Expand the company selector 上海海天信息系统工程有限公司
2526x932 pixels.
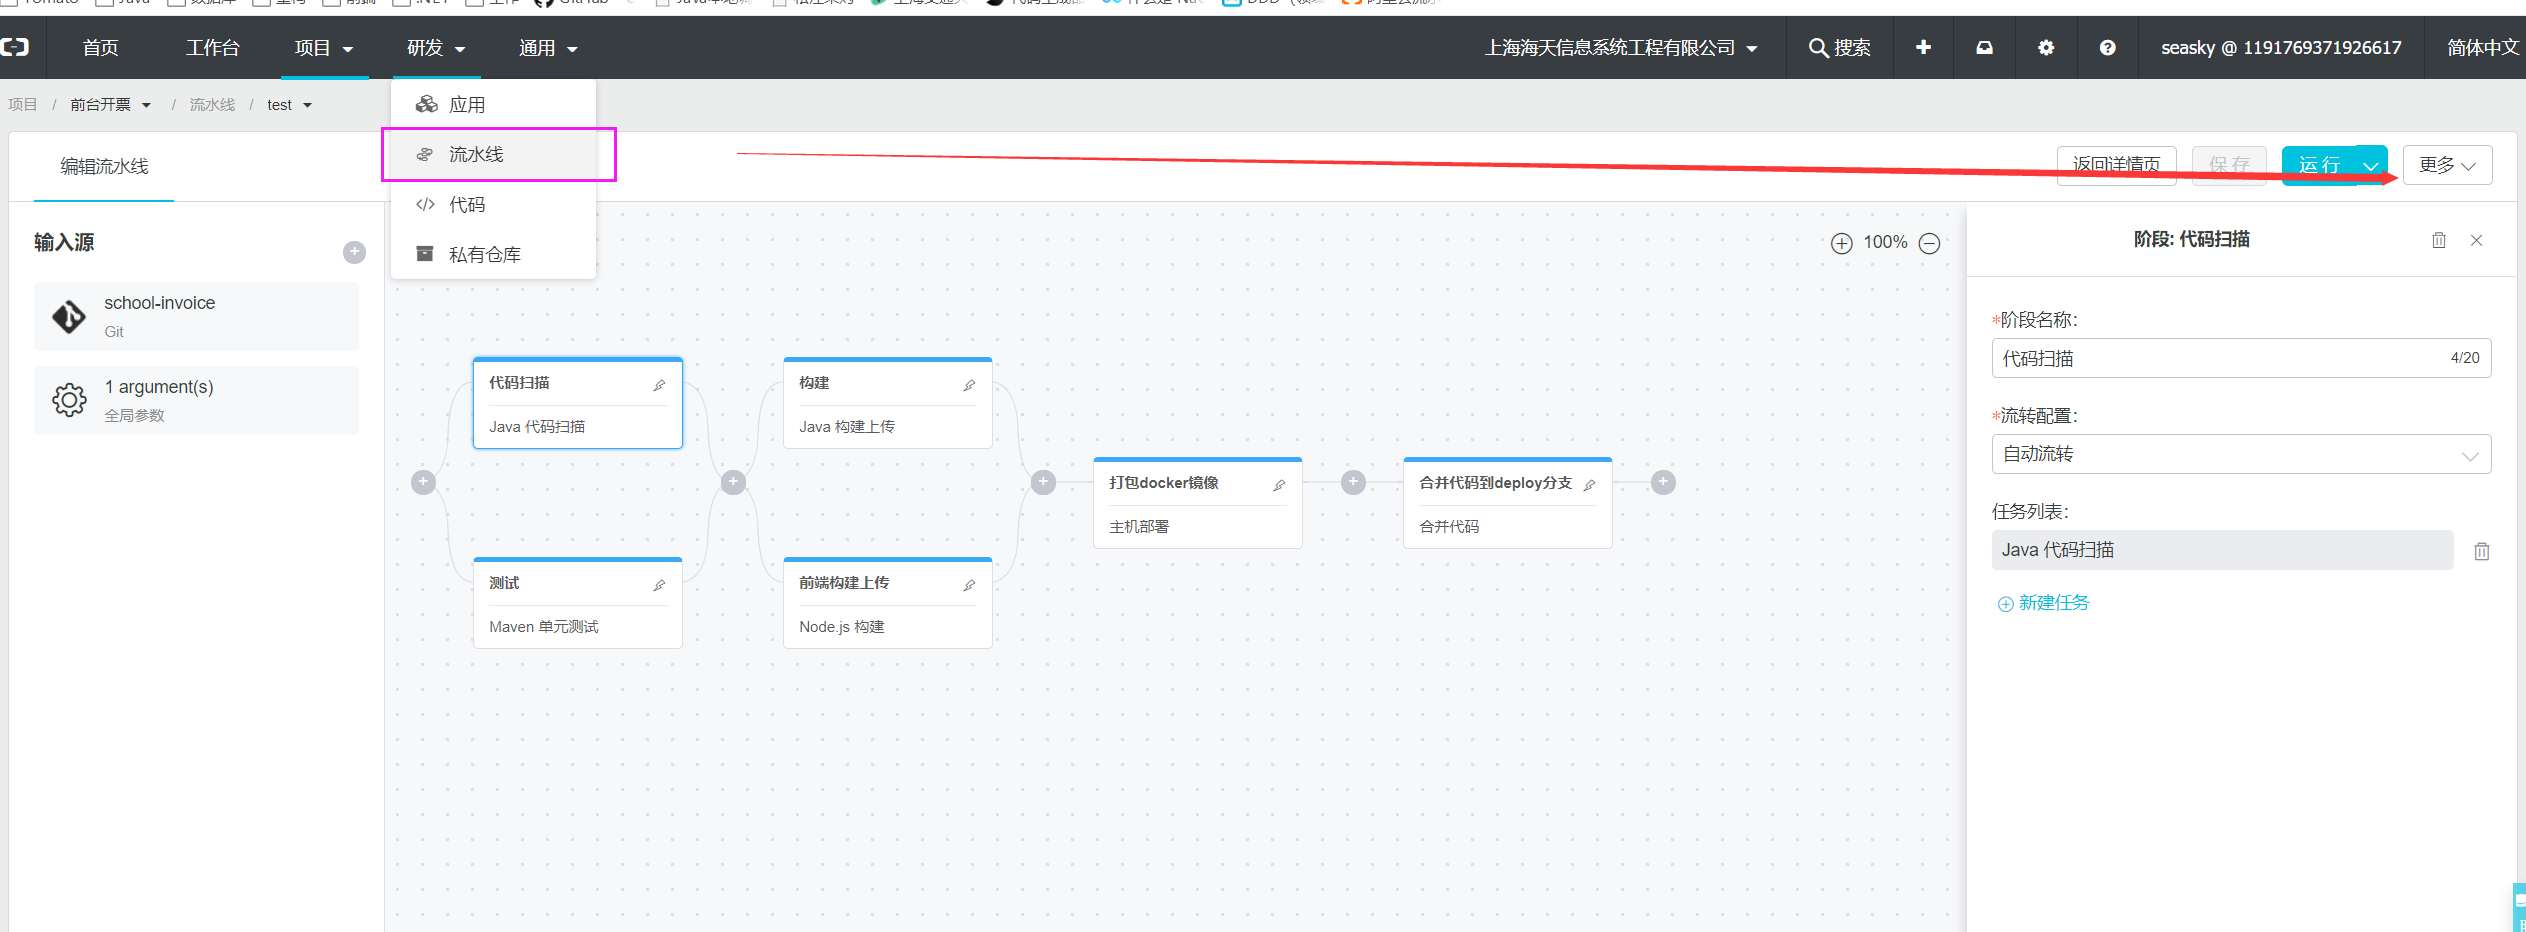[1621, 48]
